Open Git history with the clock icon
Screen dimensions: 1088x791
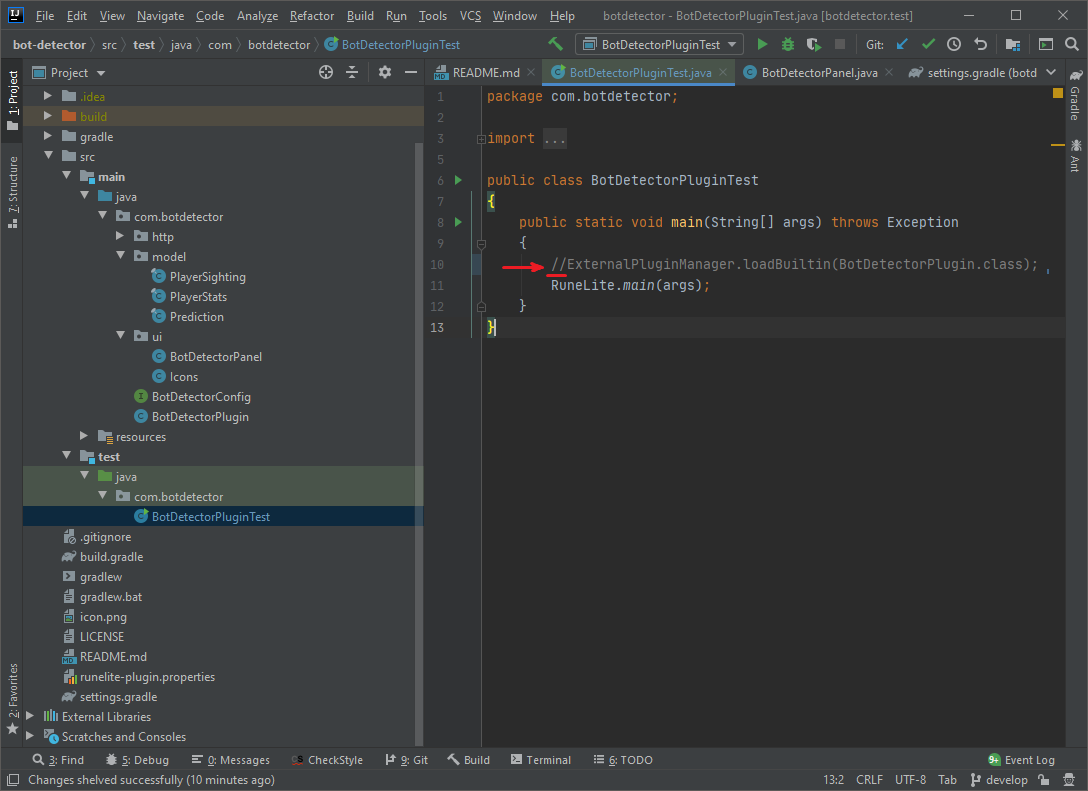954,45
